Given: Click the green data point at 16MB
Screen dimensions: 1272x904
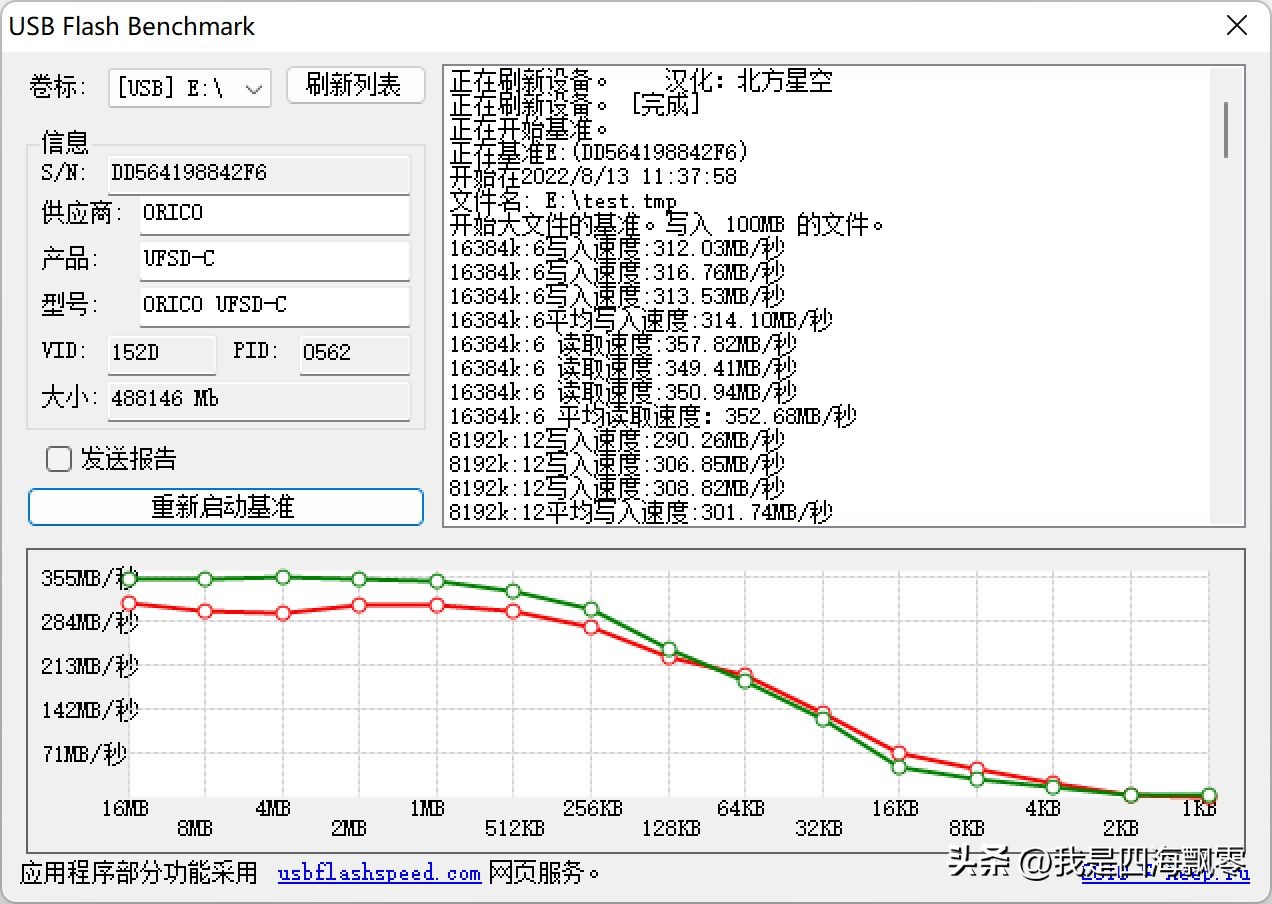Looking at the screenshot, I should [127, 577].
